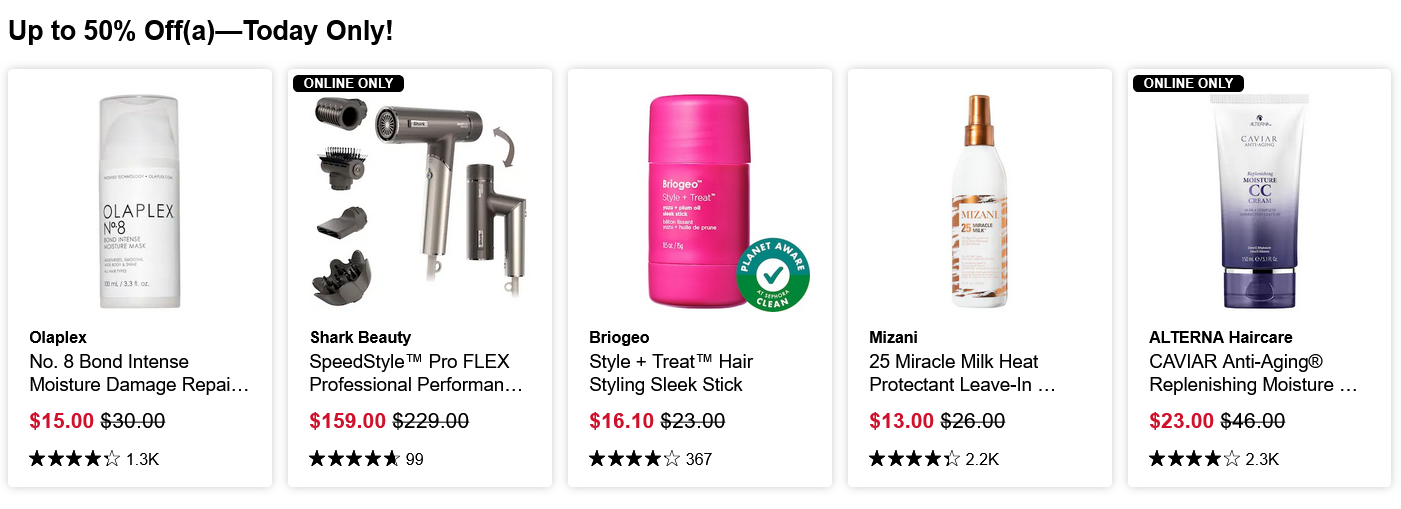Image resolution: width=1401 pixels, height=509 pixels.
Task: Open the ALTERNA Caviar CC Cream tube image
Action: [x=1259, y=201]
